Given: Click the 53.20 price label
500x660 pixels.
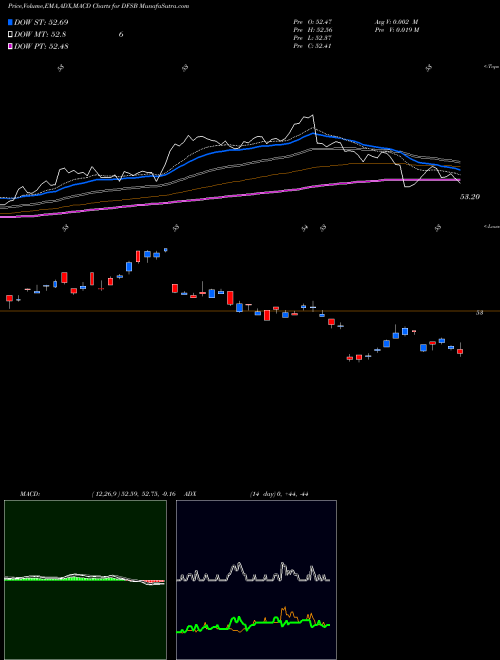Looking at the screenshot, I should pyautogui.click(x=470, y=197).
